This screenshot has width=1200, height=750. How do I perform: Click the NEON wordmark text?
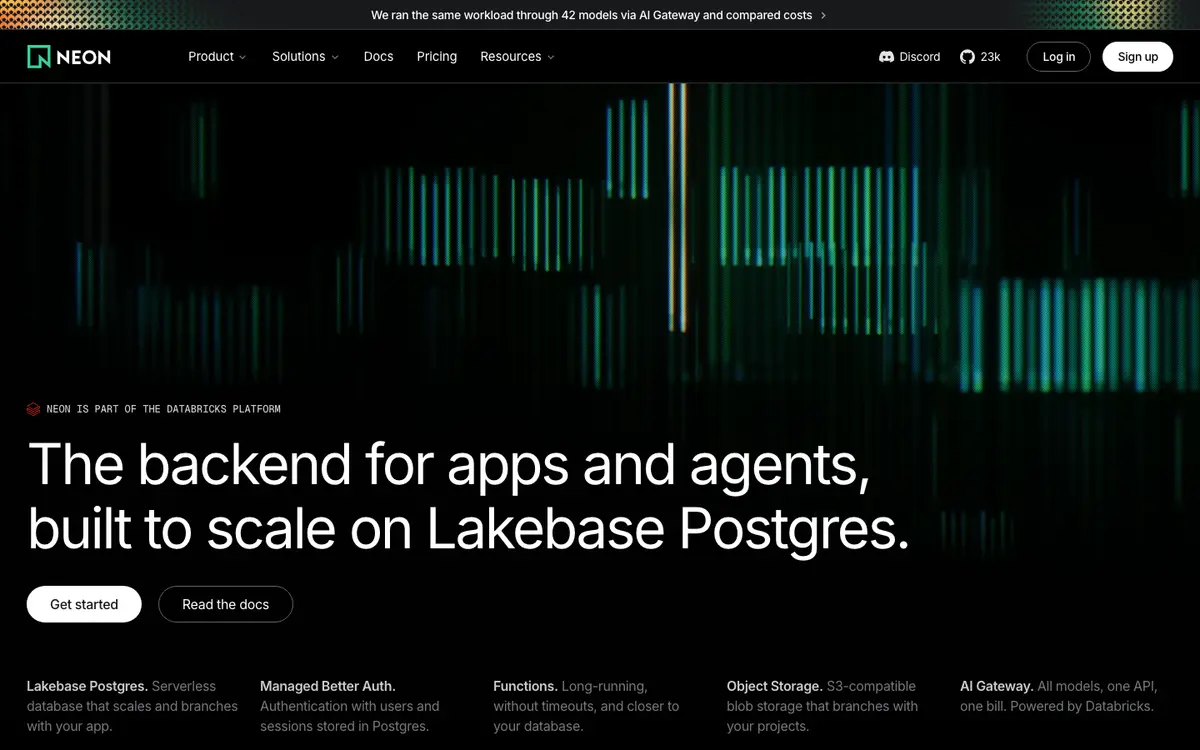pyautogui.click(x=84, y=57)
